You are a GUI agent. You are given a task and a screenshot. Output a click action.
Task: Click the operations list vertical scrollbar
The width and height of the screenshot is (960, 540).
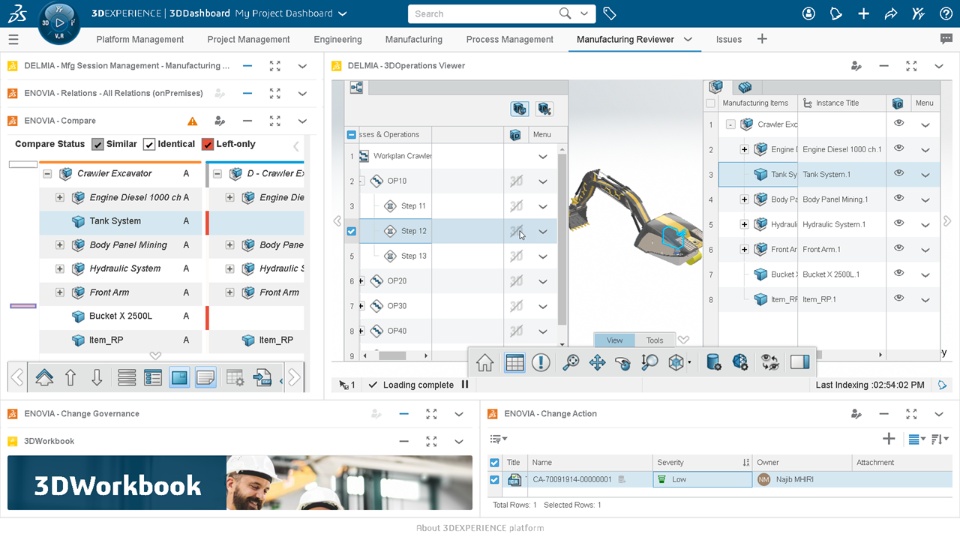click(561, 239)
